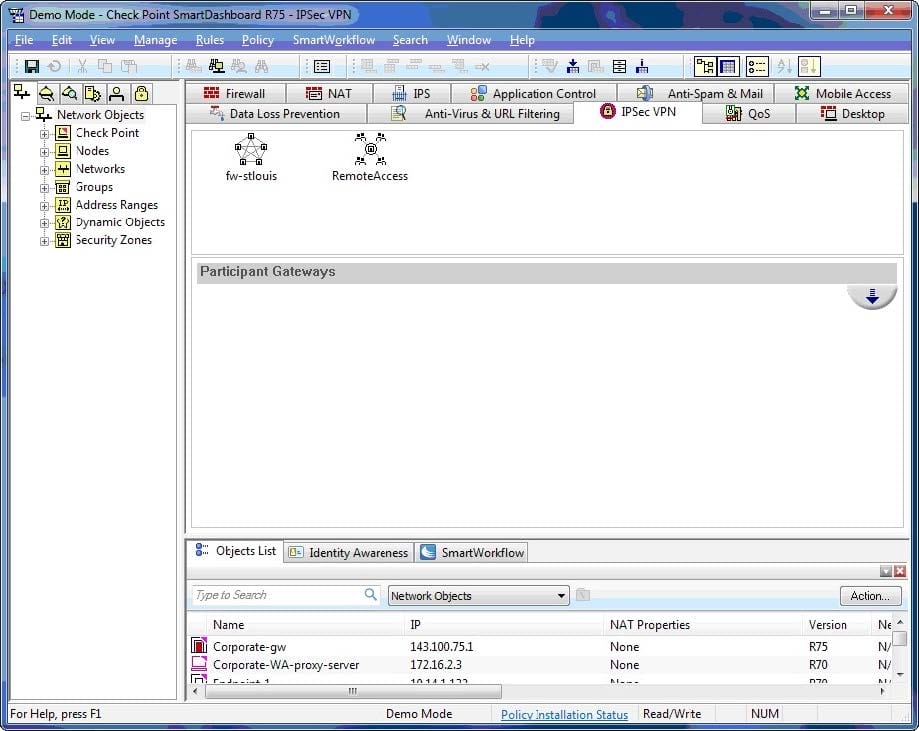Click the Corporate-WA-proxy-server host icon
919x731 pixels.
coord(199,664)
